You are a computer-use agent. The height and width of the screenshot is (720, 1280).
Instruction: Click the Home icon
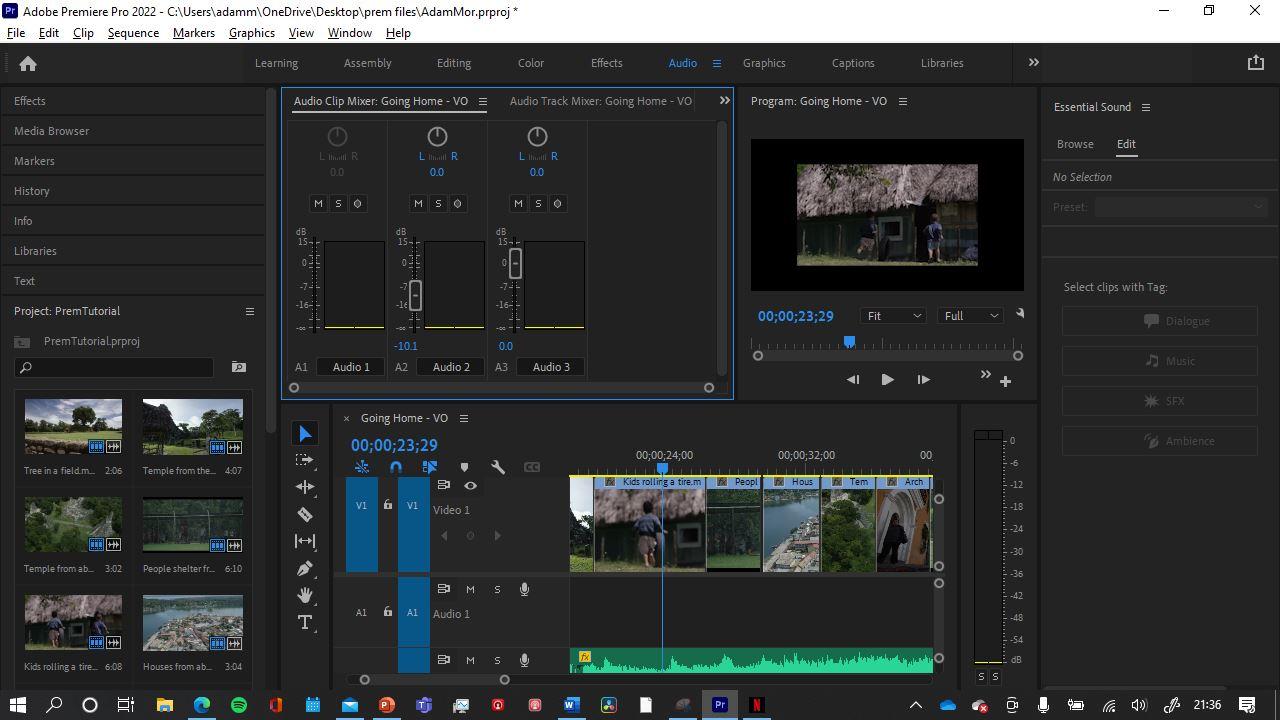pyautogui.click(x=28, y=63)
